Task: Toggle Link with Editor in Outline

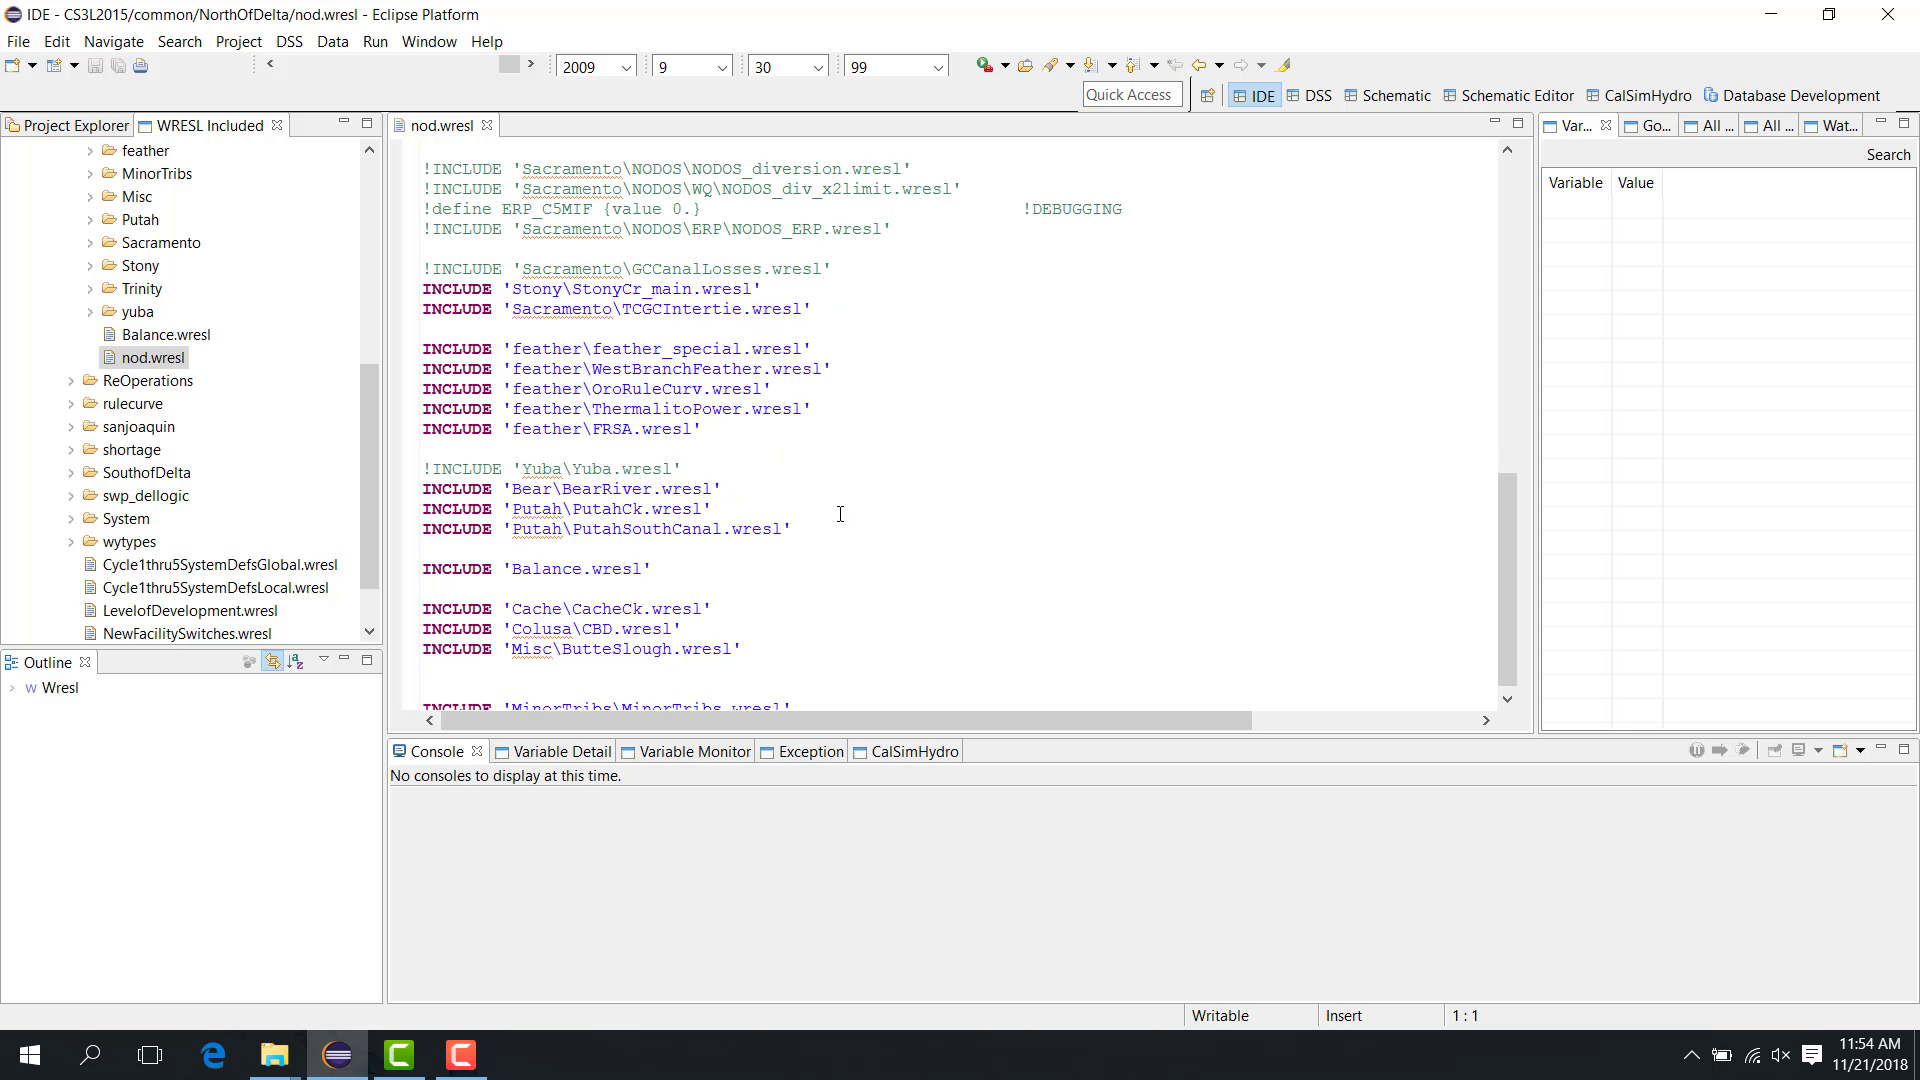Action: (x=272, y=662)
